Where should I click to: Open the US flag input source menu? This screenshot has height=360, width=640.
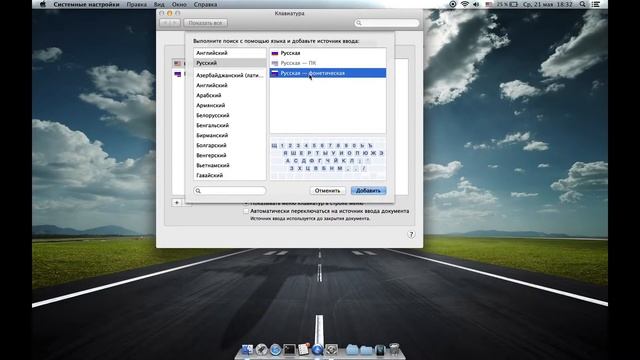489,4
